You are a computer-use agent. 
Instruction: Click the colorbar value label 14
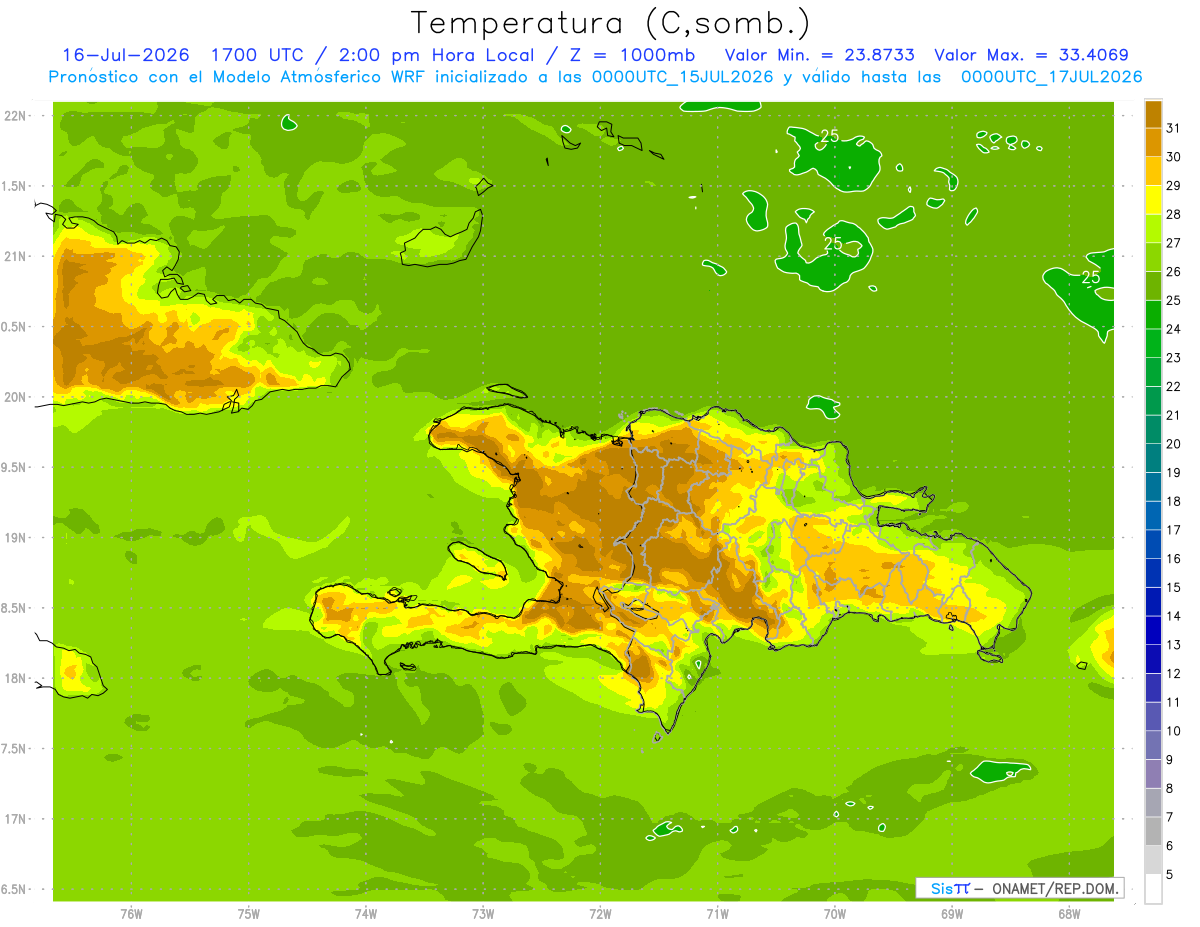point(1174,616)
